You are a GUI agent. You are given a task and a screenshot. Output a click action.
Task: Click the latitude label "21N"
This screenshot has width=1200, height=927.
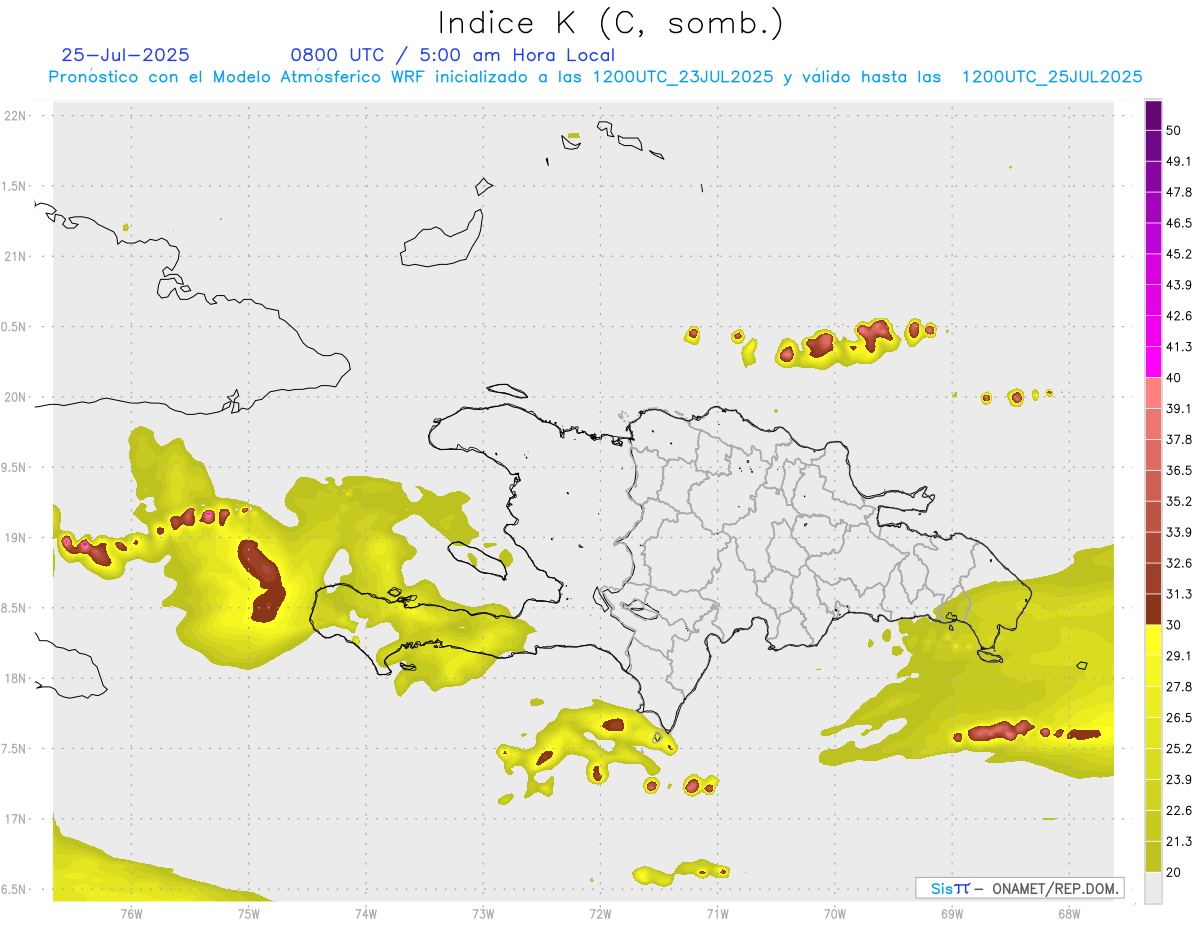coord(16,257)
